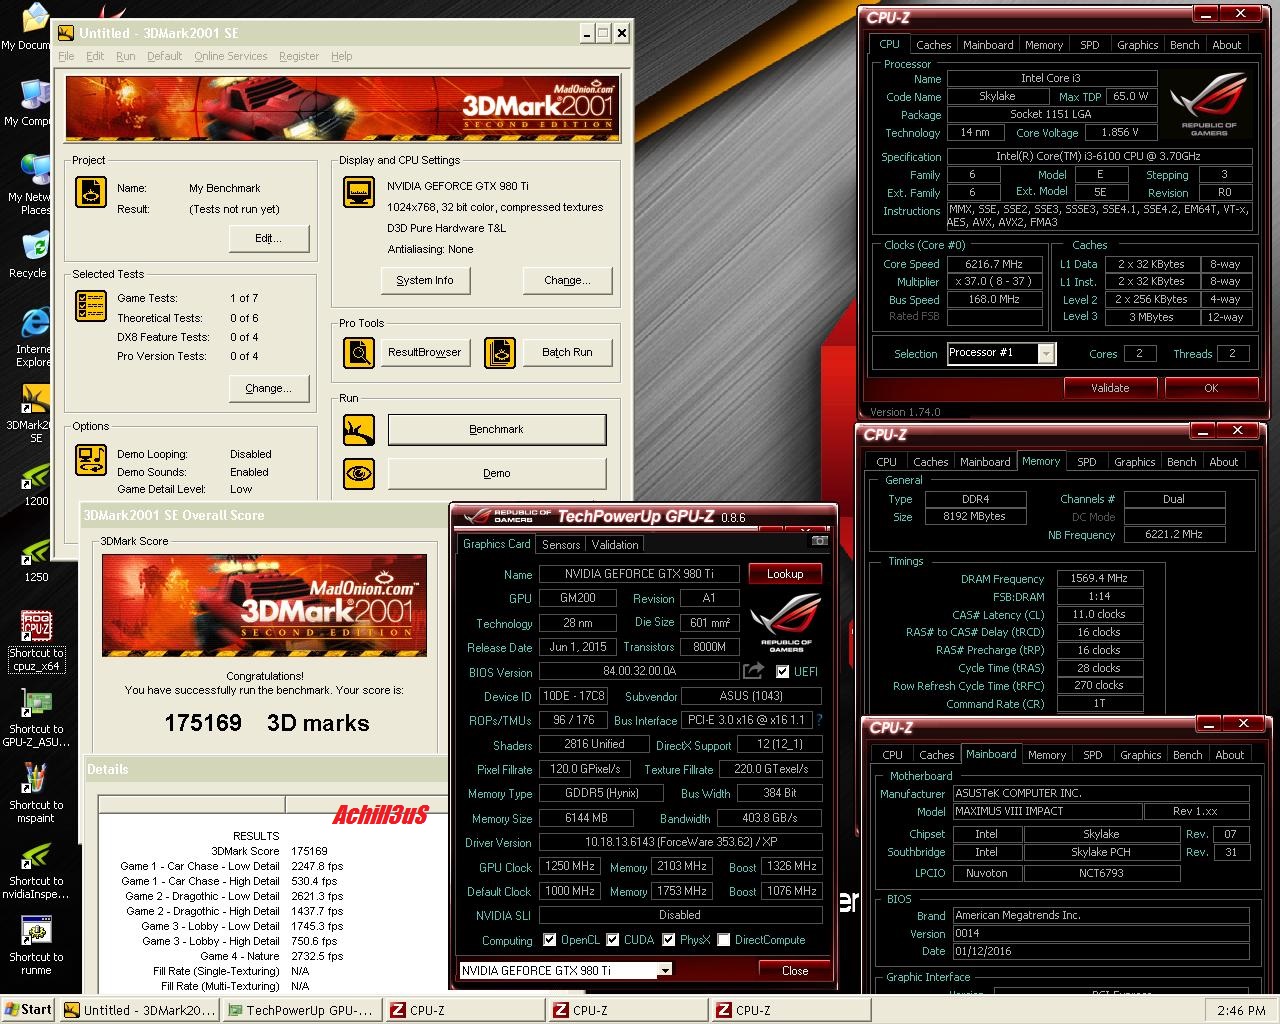Click the Core Speed value 6216.7 MHz
This screenshot has width=1280, height=1024.
tap(994, 264)
